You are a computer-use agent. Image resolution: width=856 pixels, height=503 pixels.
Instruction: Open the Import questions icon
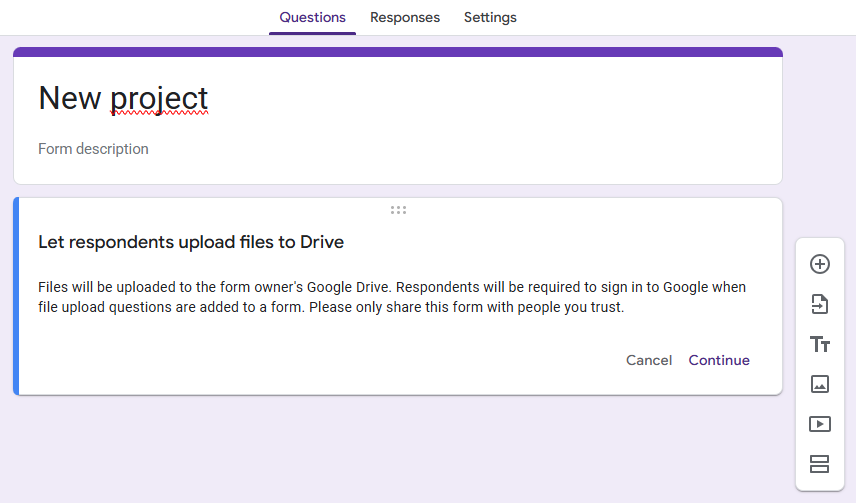[x=819, y=304]
